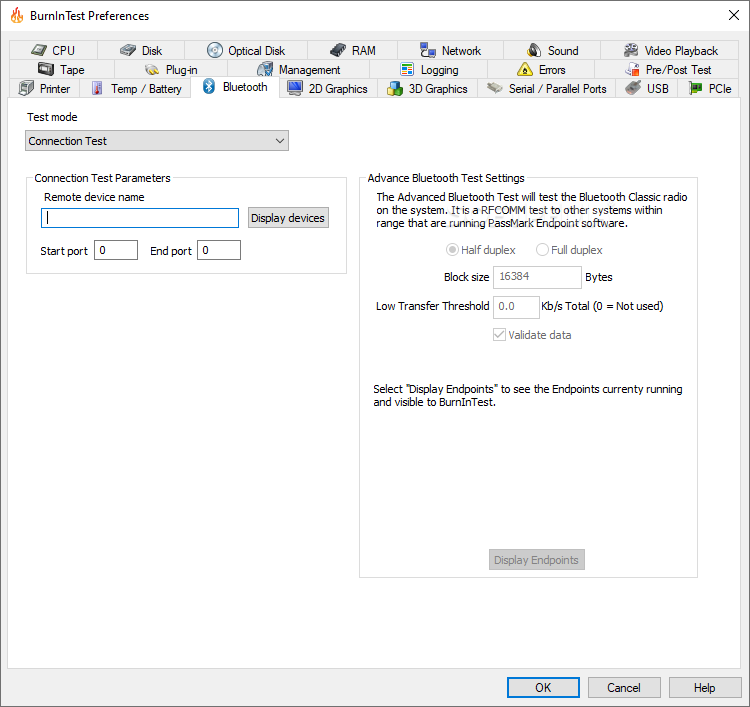Open the Pre/Post Test tab
Image resolution: width=750 pixels, height=707 pixels.
pyautogui.click(x=667, y=69)
